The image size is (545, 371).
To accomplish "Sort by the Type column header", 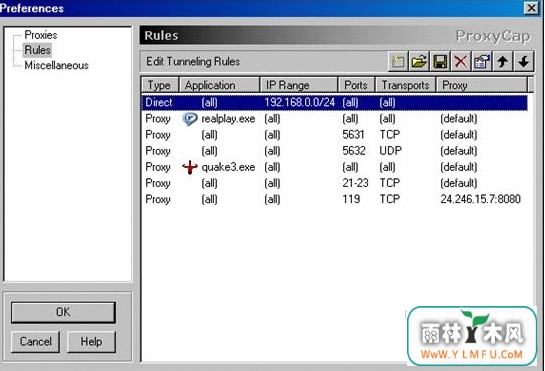I will (160, 85).
